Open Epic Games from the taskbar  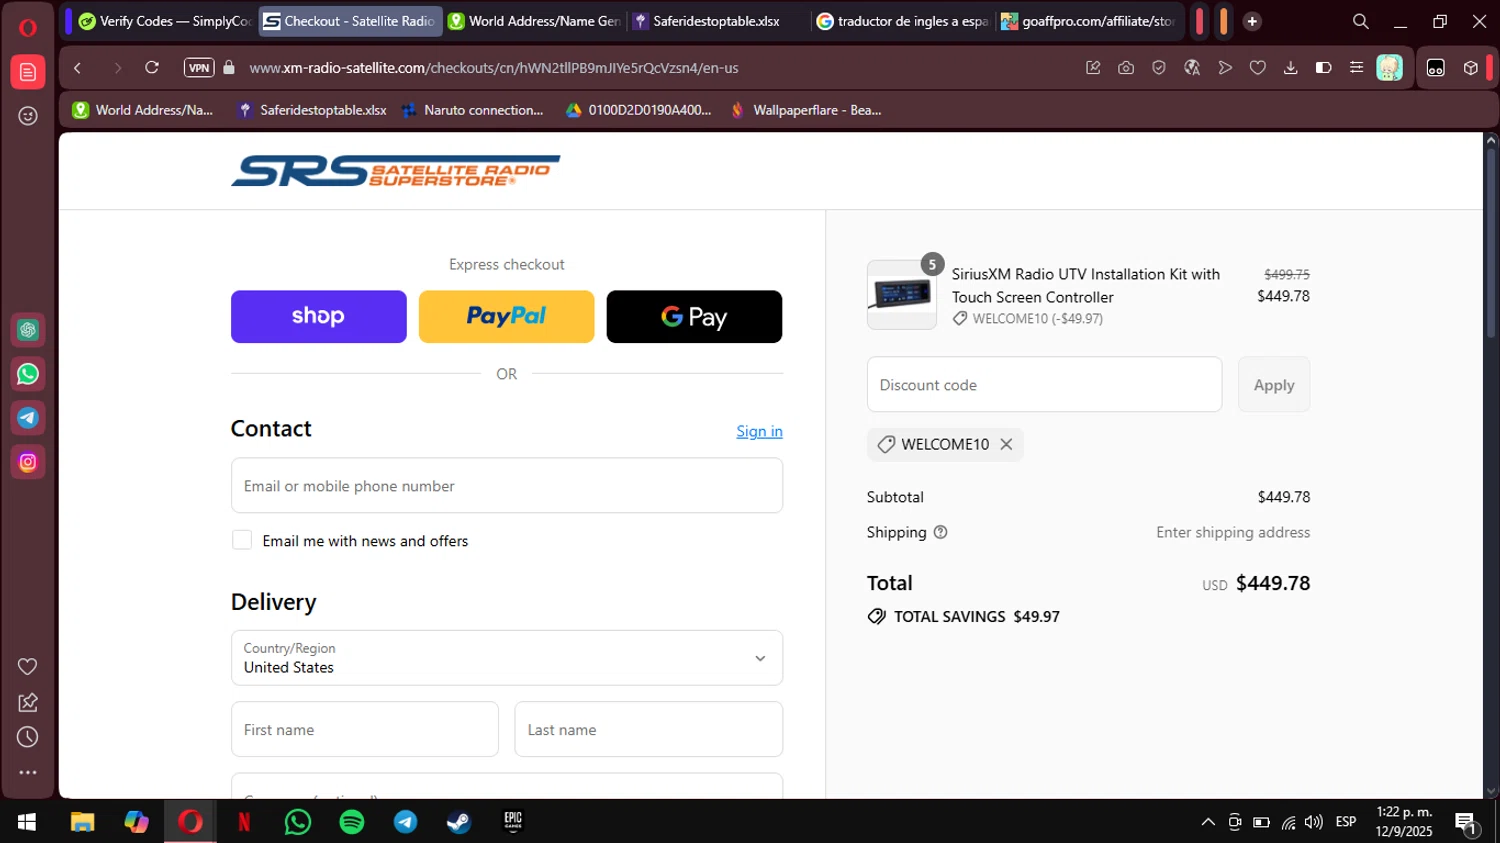513,822
